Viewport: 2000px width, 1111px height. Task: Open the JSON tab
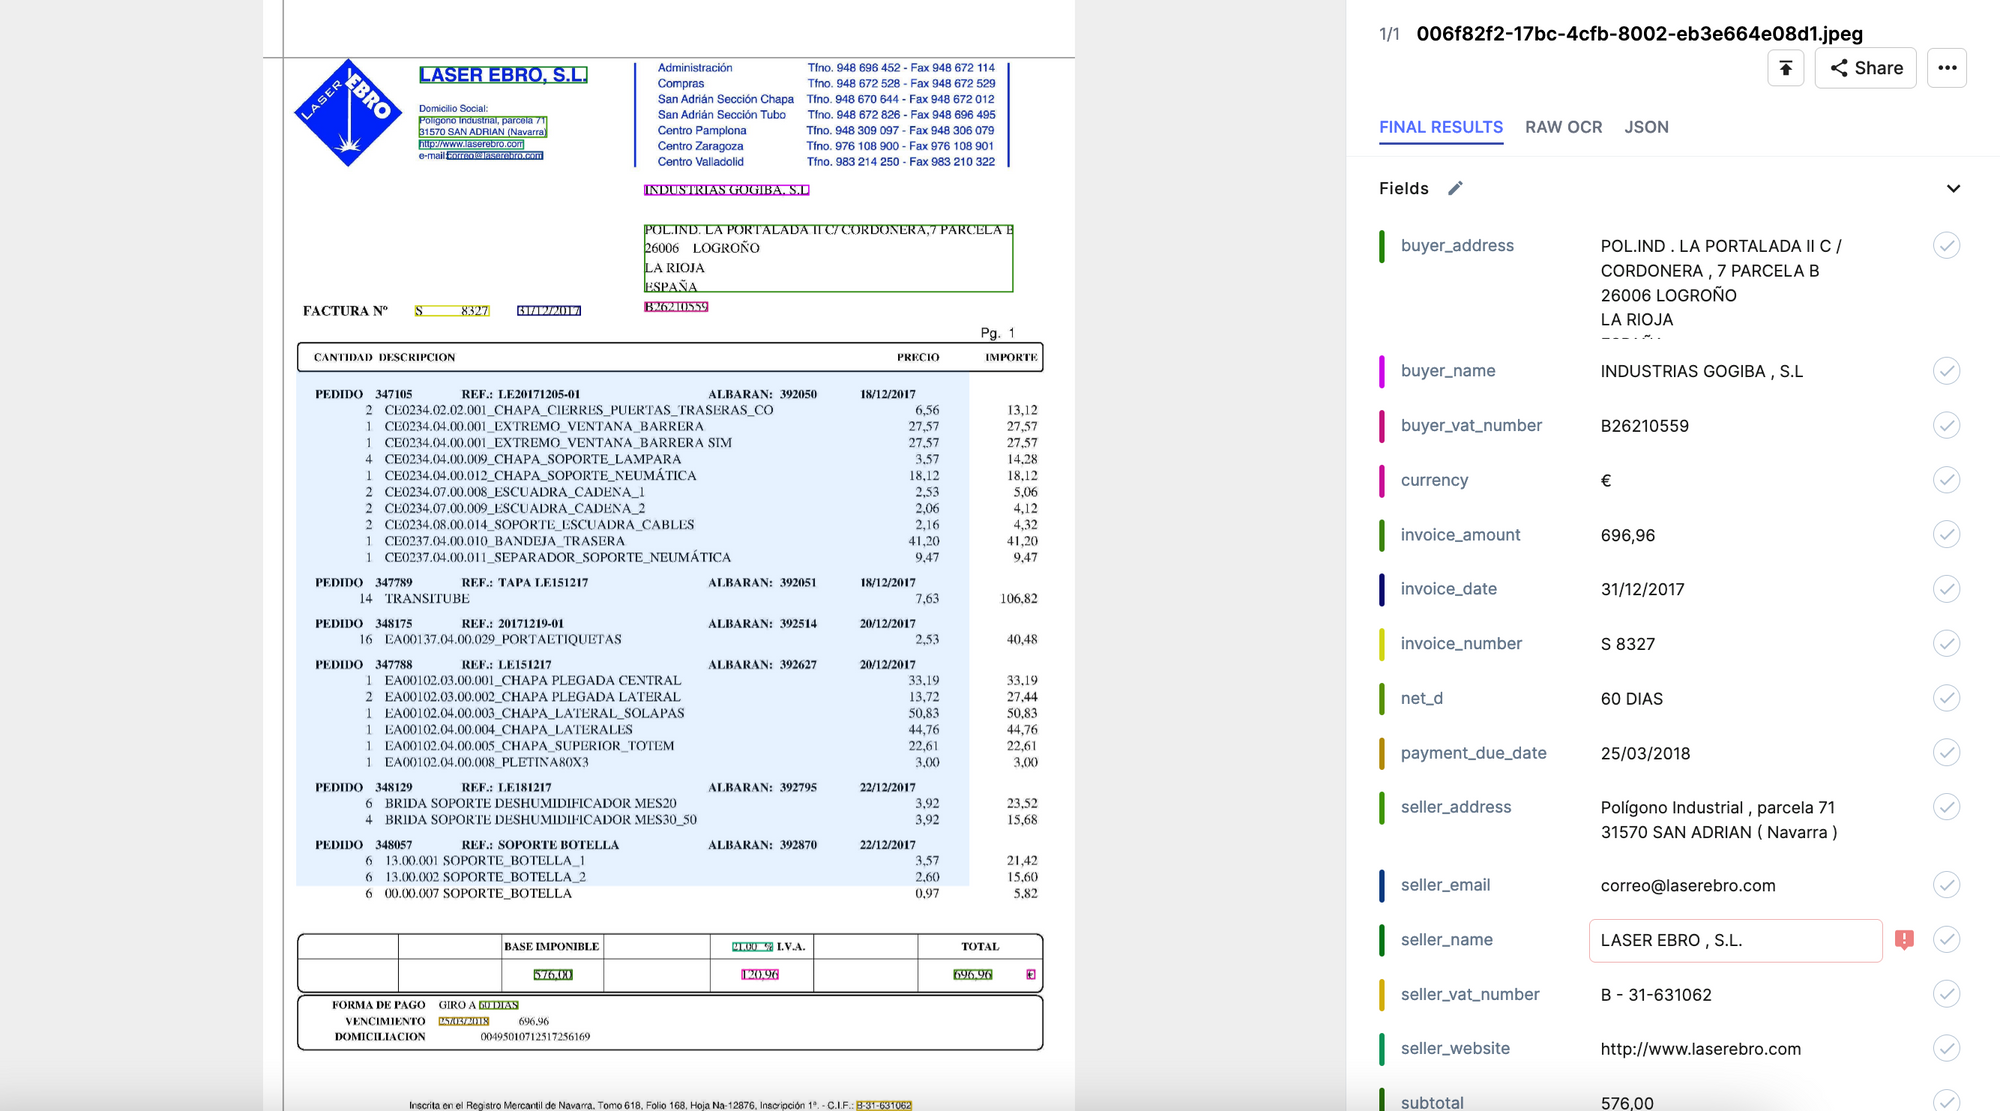click(x=1646, y=127)
